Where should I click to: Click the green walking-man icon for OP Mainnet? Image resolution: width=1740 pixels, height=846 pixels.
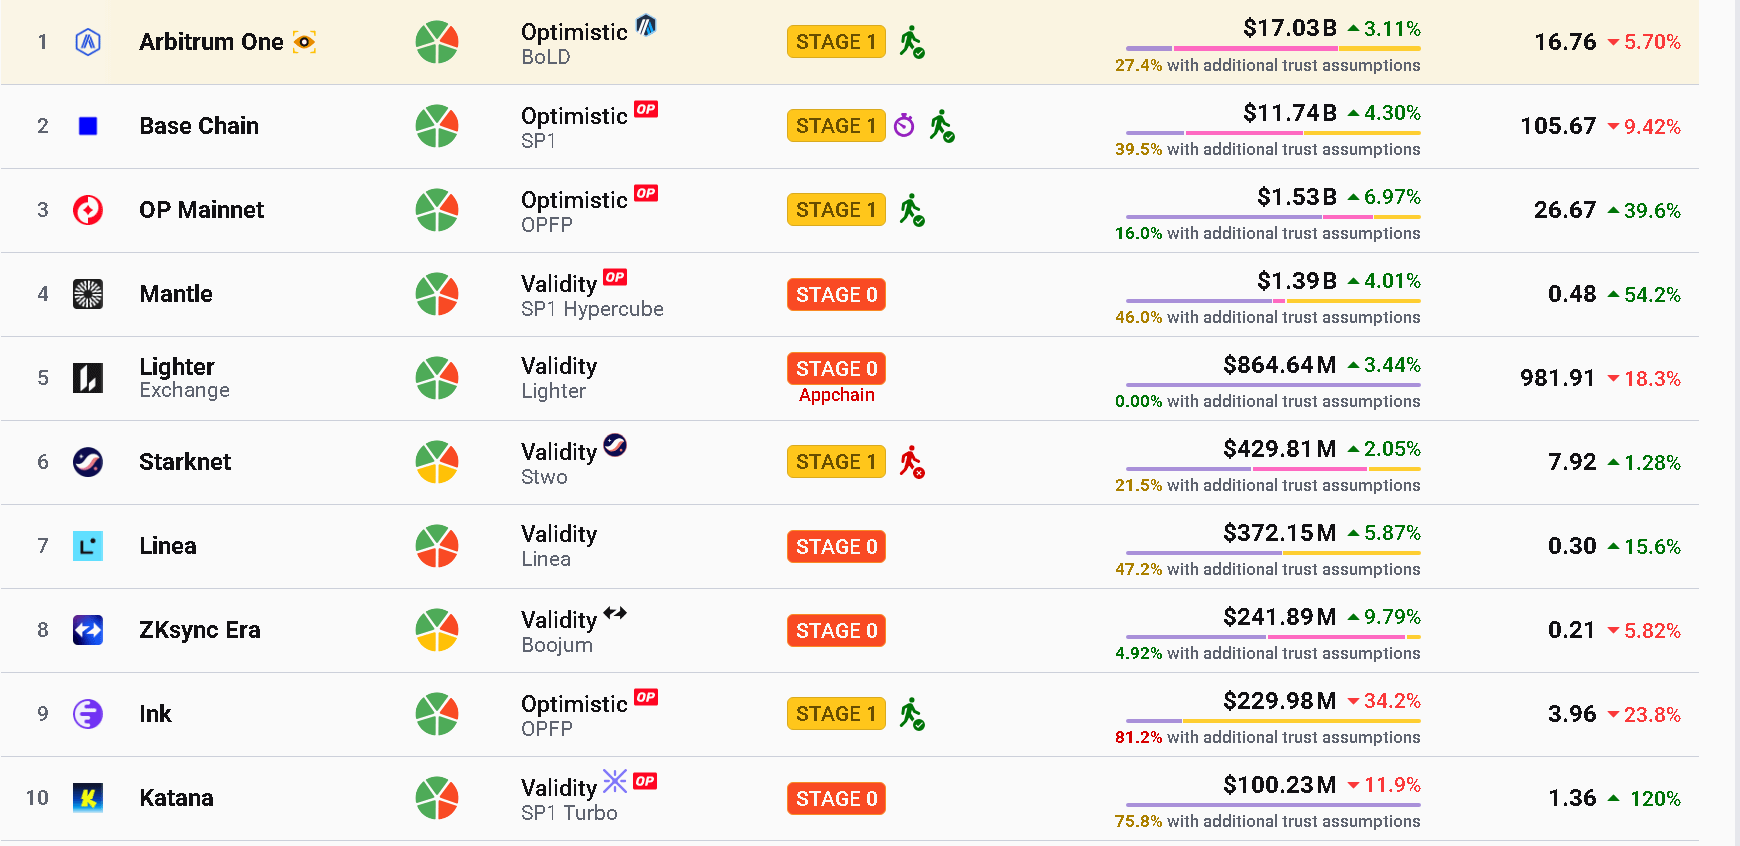click(x=911, y=210)
